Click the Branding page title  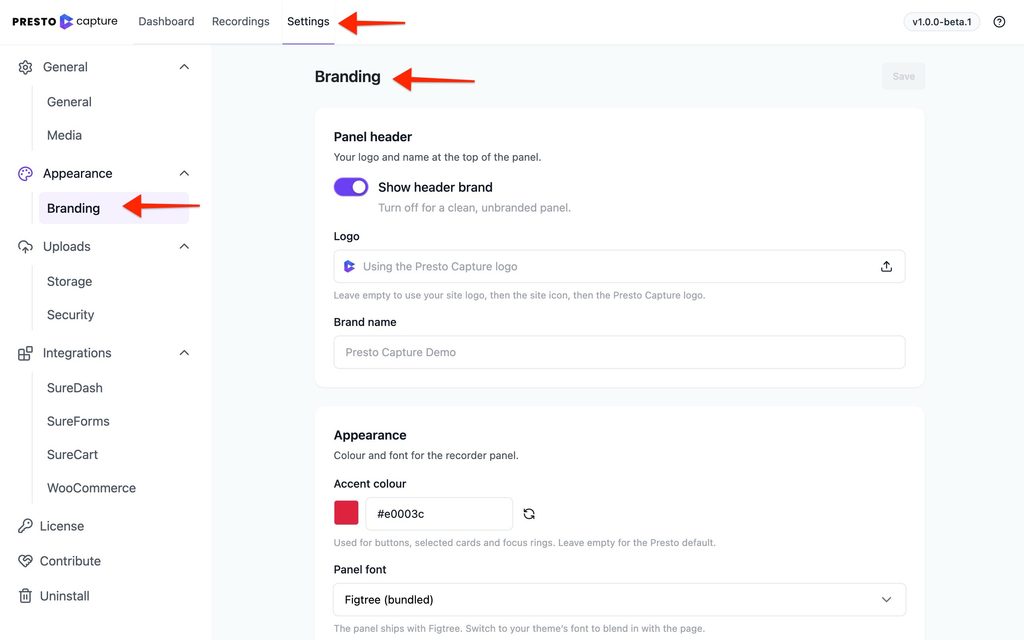(x=347, y=77)
